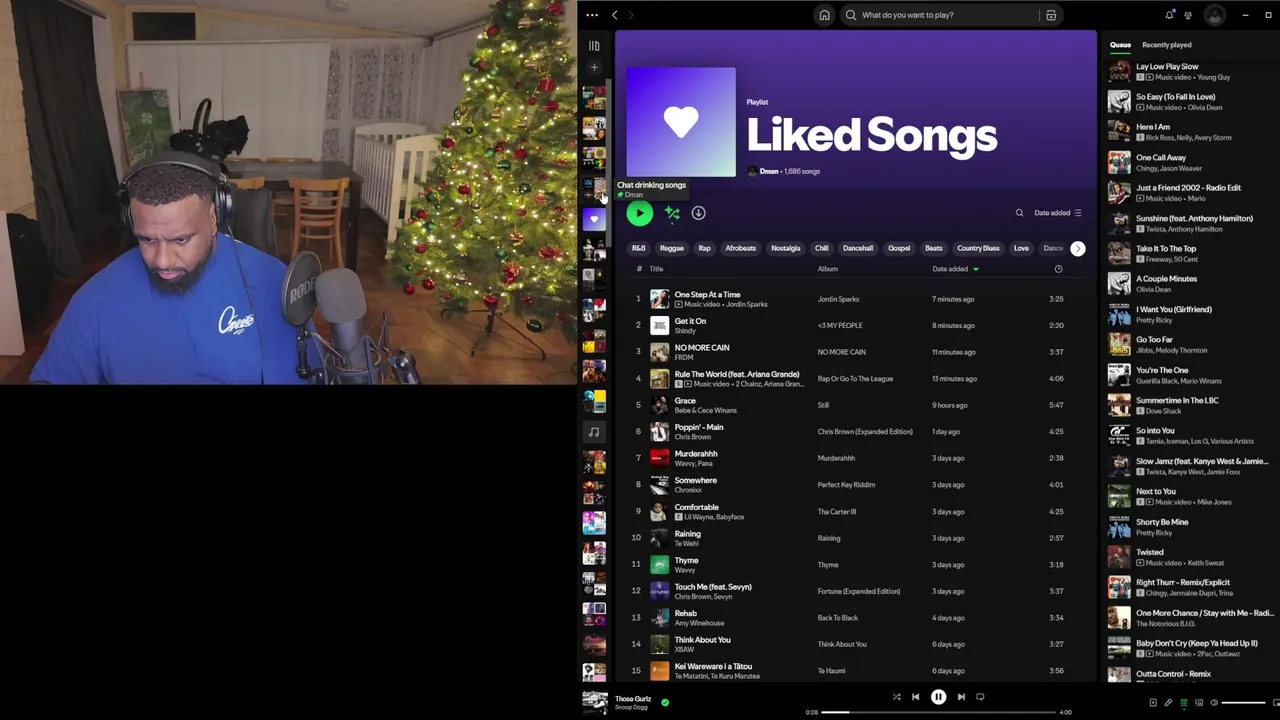1280x720 pixels.
Task: Select the Liked Songs heart in sidebar
Action: click(x=594, y=220)
